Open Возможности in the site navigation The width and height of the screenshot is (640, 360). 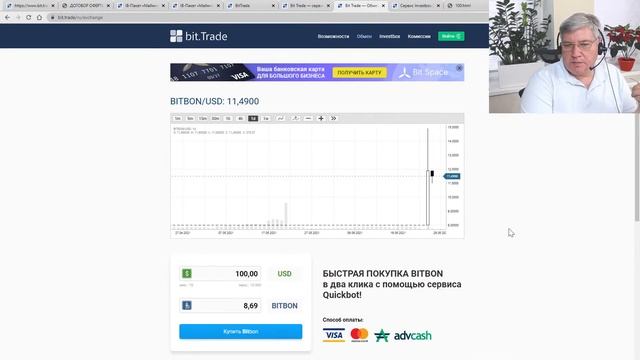pyautogui.click(x=333, y=36)
